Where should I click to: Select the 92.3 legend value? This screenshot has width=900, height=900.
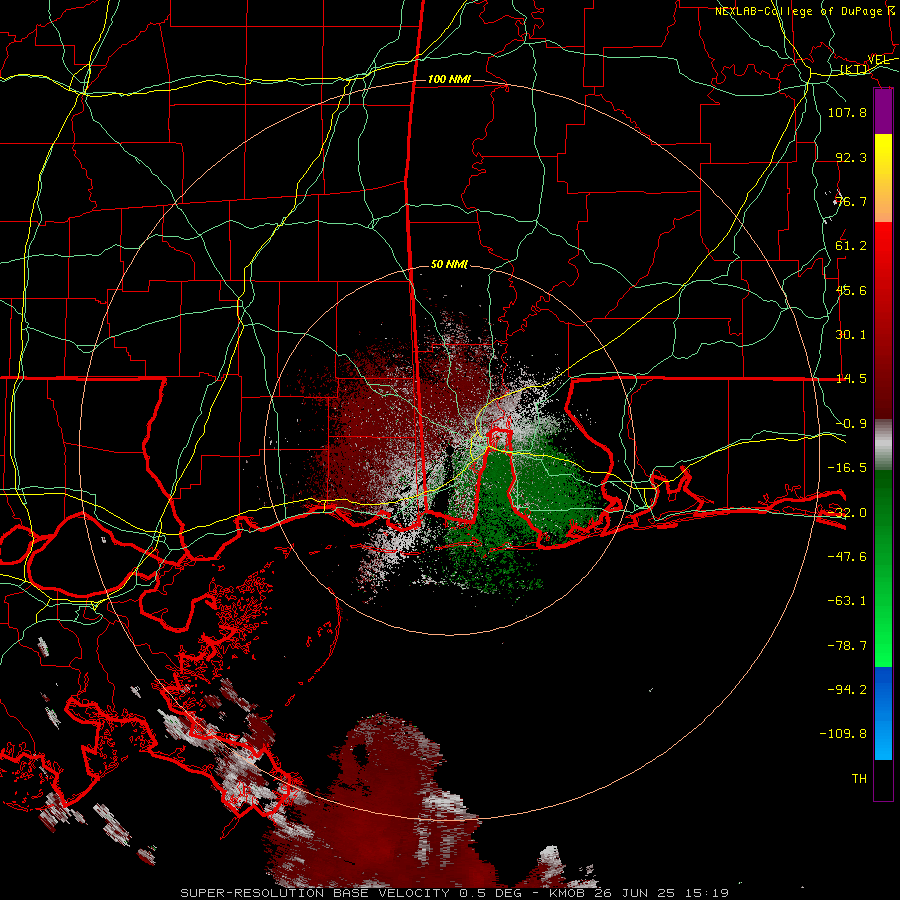[x=851, y=157]
